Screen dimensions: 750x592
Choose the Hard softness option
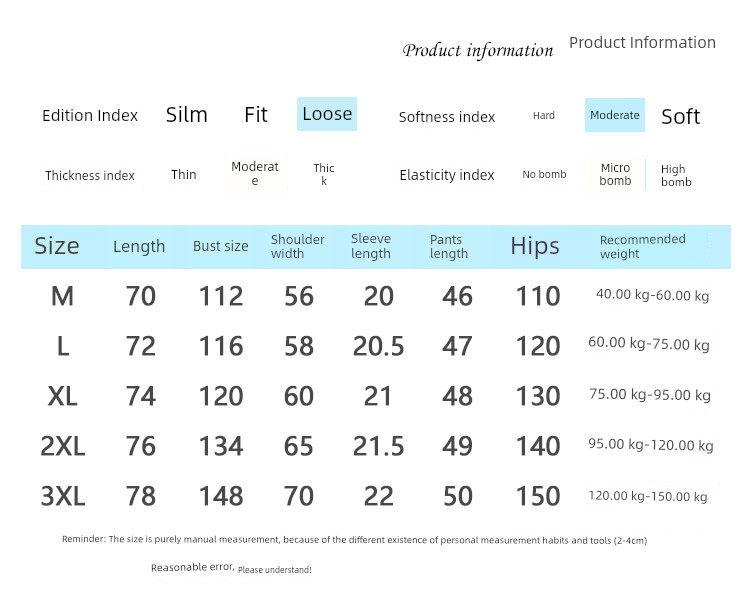pos(544,116)
